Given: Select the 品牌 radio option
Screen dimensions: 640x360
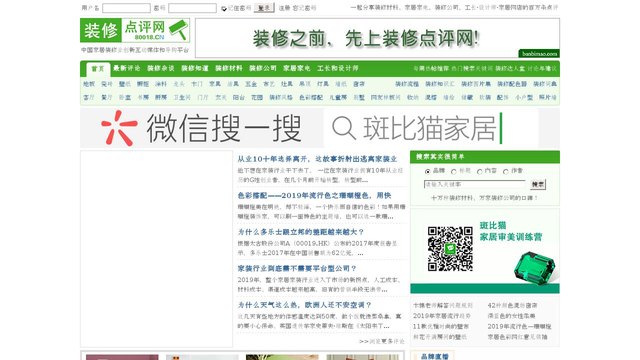Looking at the screenshot, I should click(x=427, y=171).
